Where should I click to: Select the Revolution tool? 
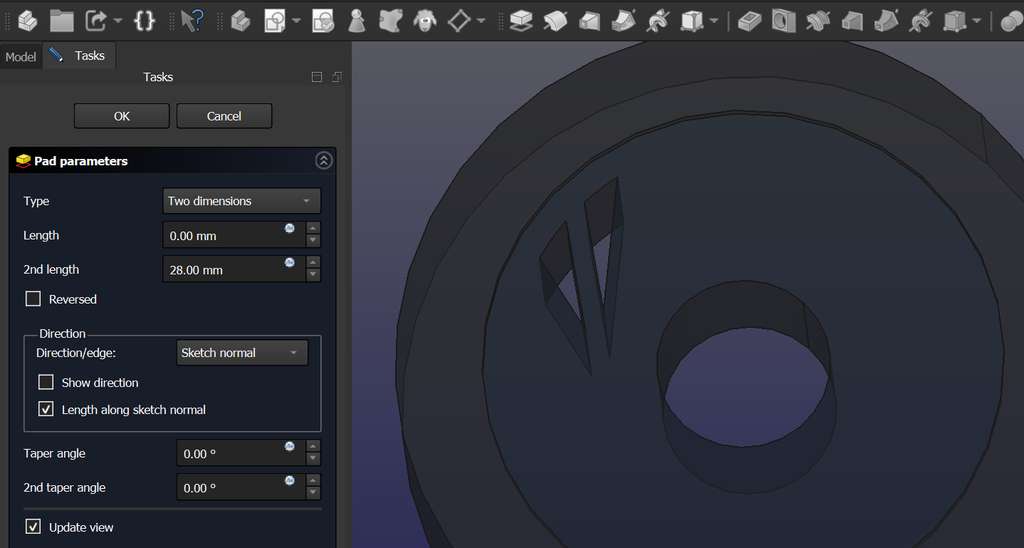pyautogui.click(x=555, y=21)
